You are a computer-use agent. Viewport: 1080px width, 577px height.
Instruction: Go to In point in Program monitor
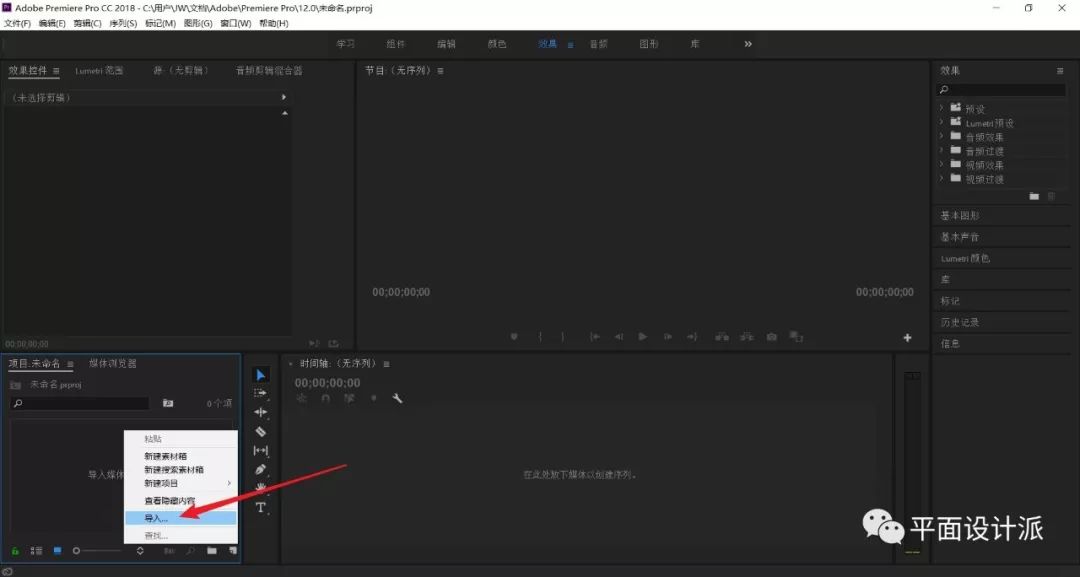(x=594, y=337)
